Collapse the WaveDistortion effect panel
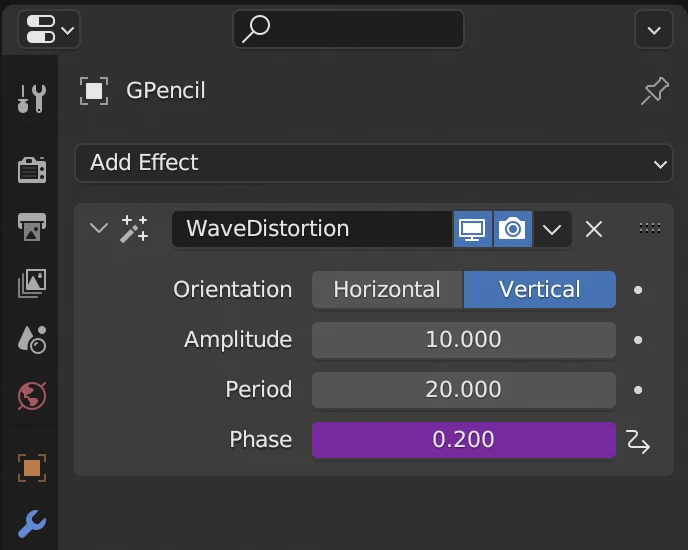 click(98, 229)
